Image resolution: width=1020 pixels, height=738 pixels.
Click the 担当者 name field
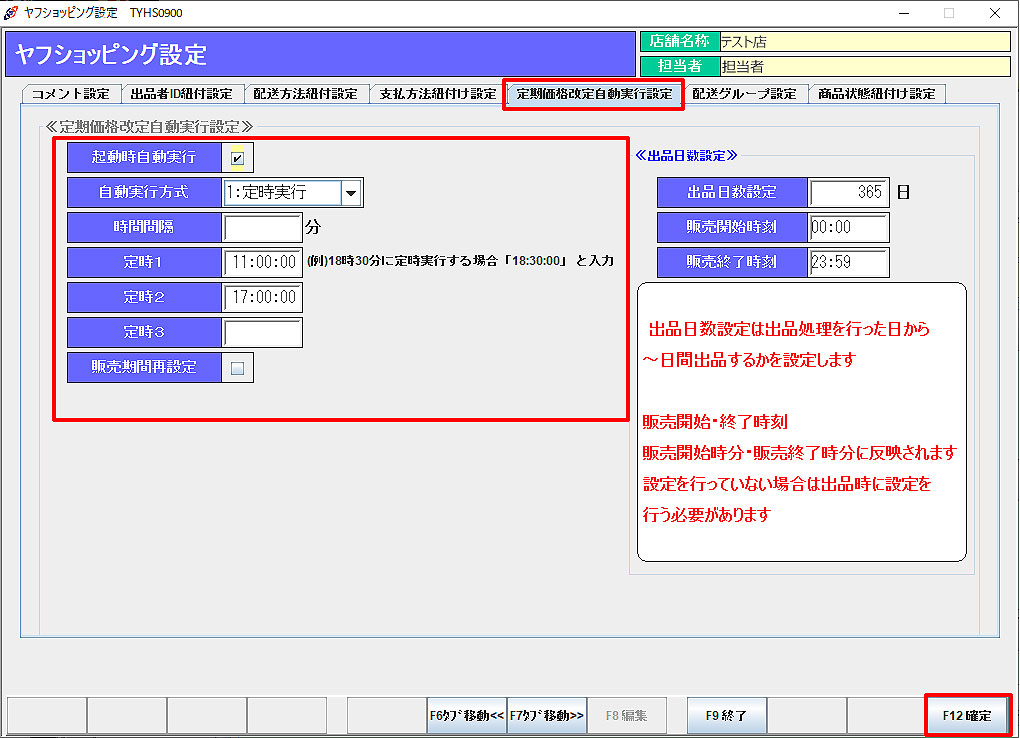(865, 66)
